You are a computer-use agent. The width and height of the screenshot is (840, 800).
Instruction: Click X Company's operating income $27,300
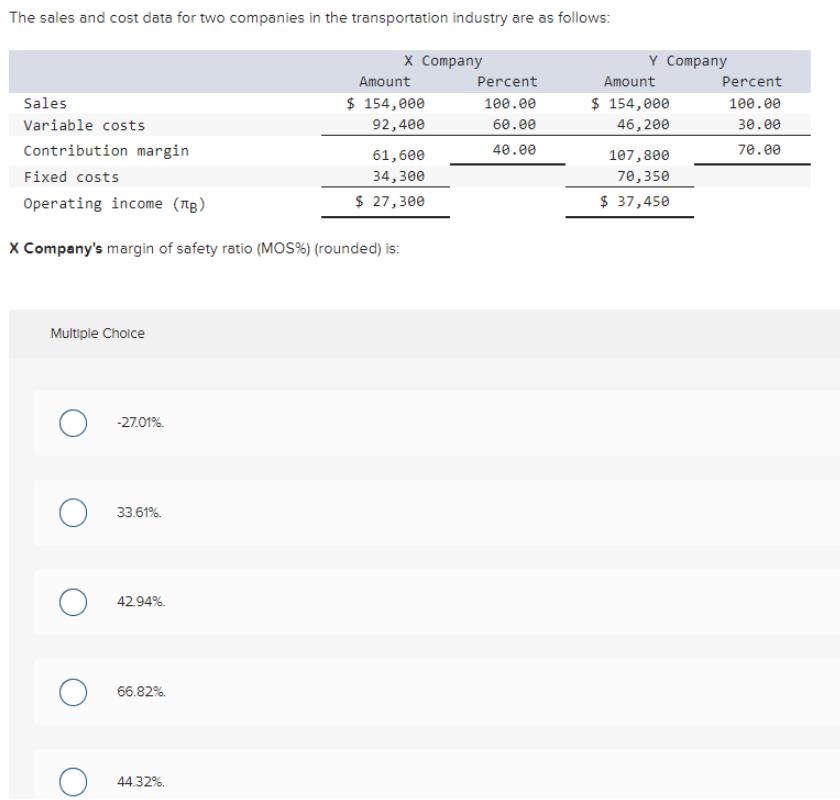[390, 201]
